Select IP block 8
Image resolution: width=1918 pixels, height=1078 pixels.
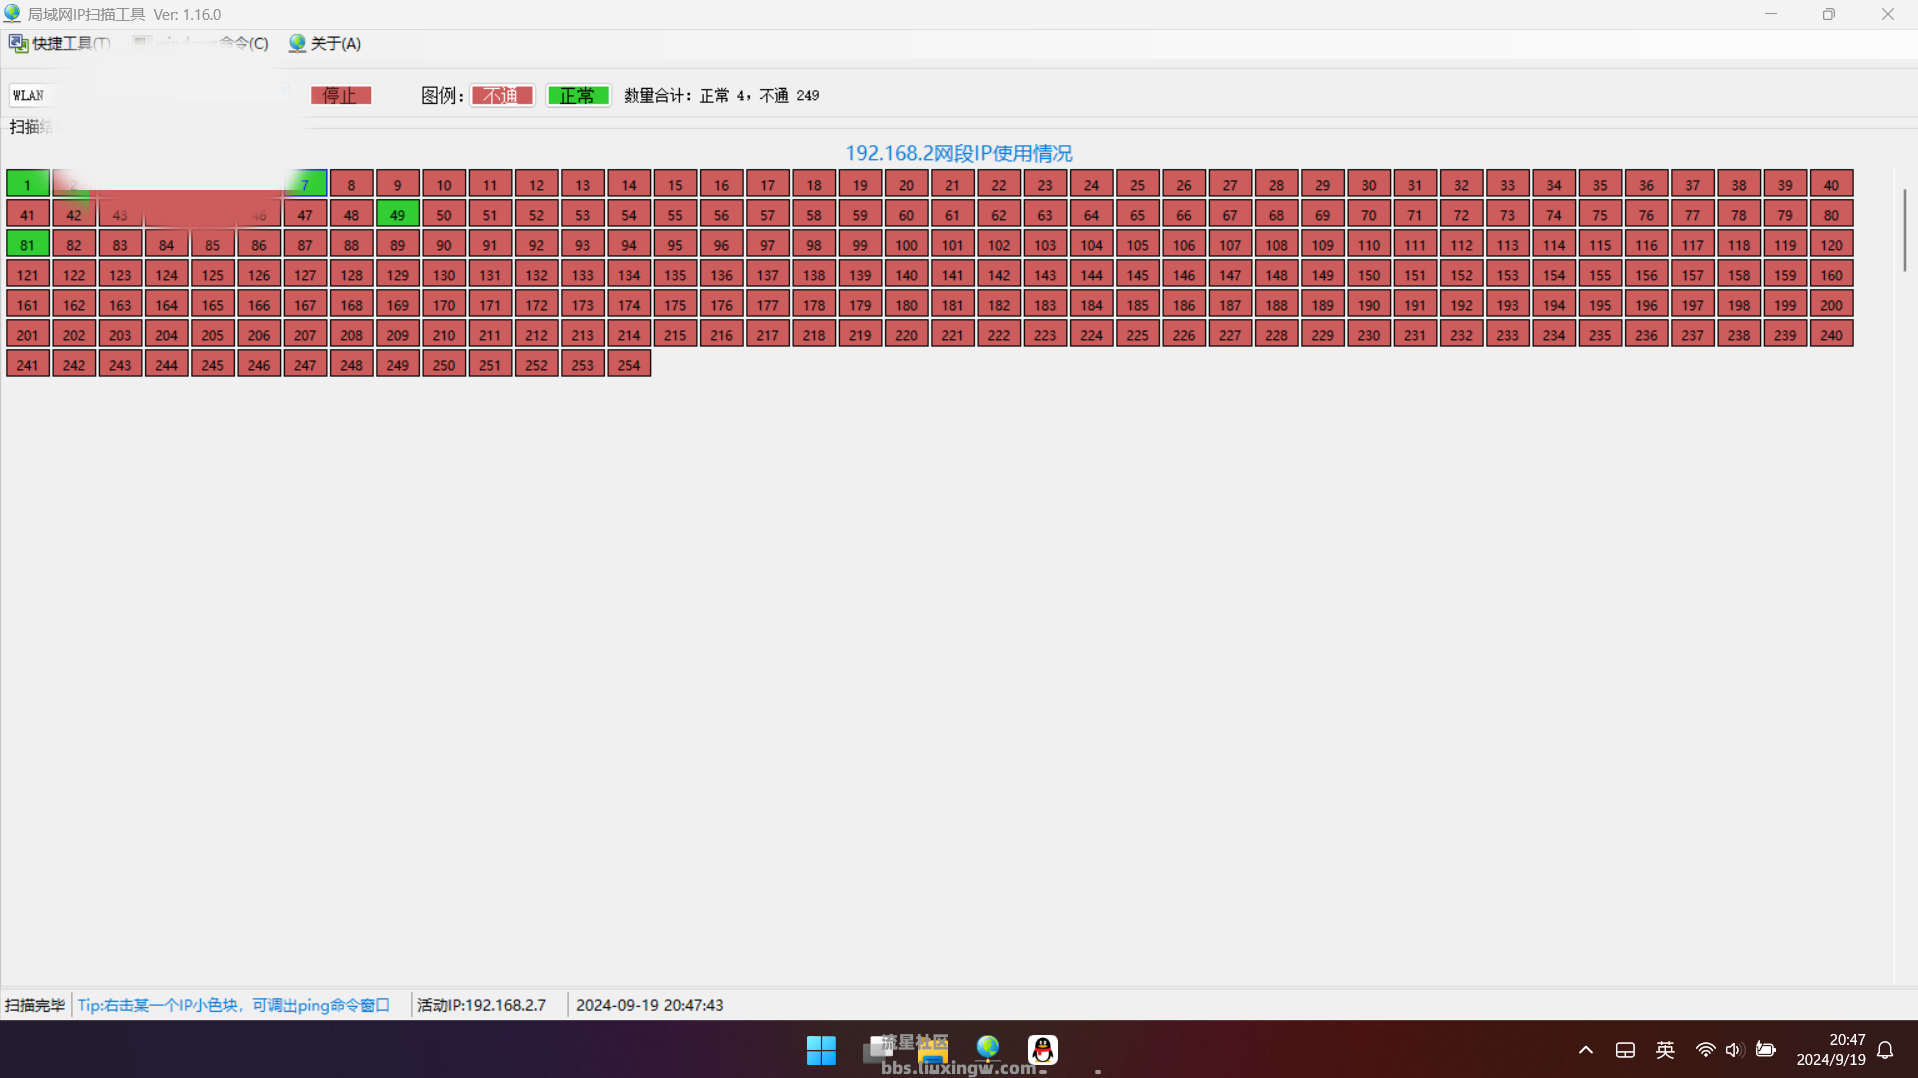tap(351, 184)
